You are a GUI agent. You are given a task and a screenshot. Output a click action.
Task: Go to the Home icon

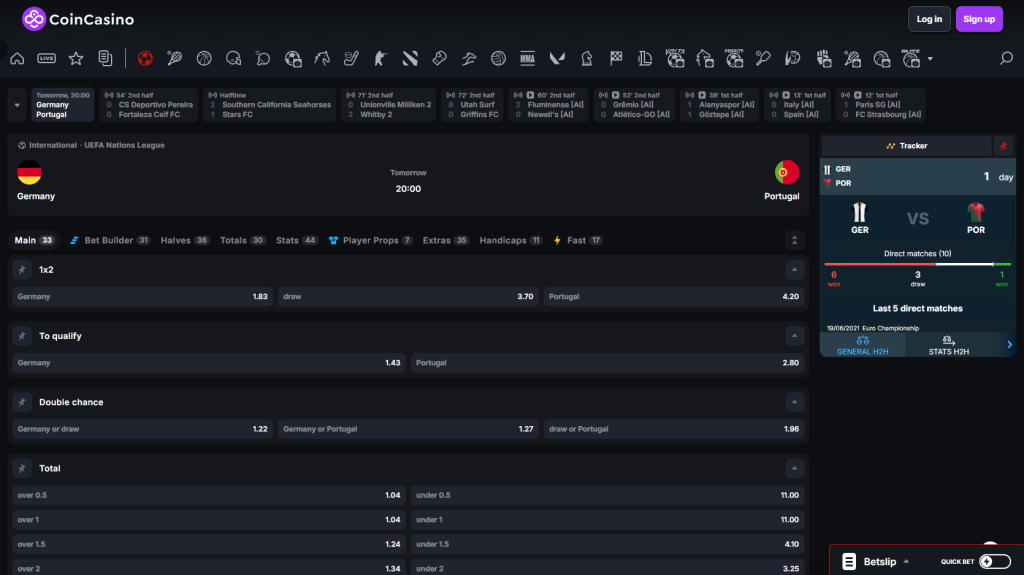[17, 59]
